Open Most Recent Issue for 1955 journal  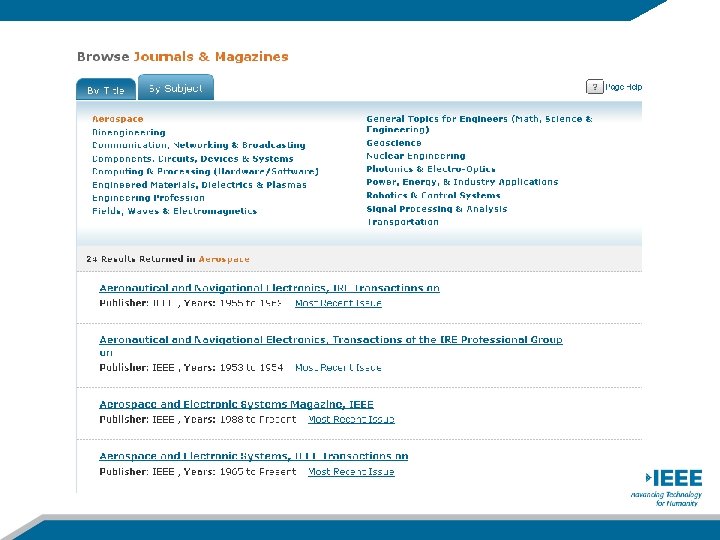338,303
